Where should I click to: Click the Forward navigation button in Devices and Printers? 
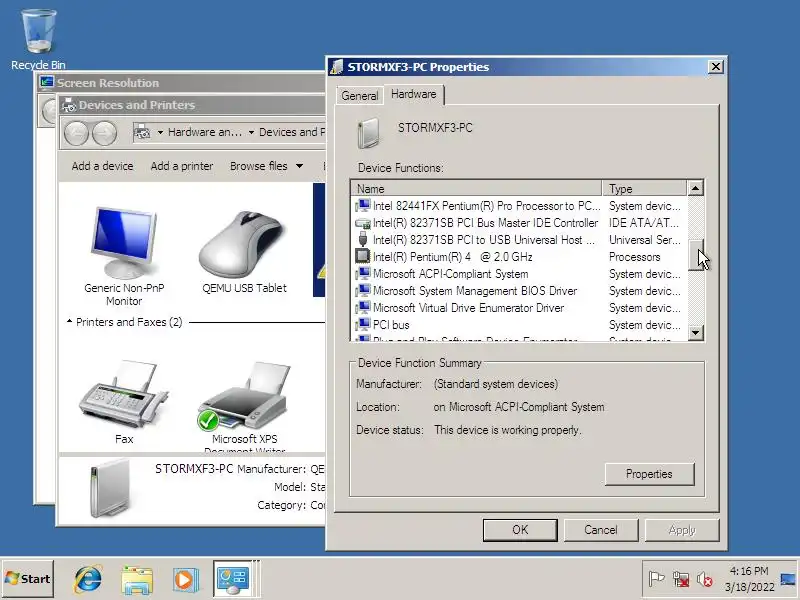[104, 133]
